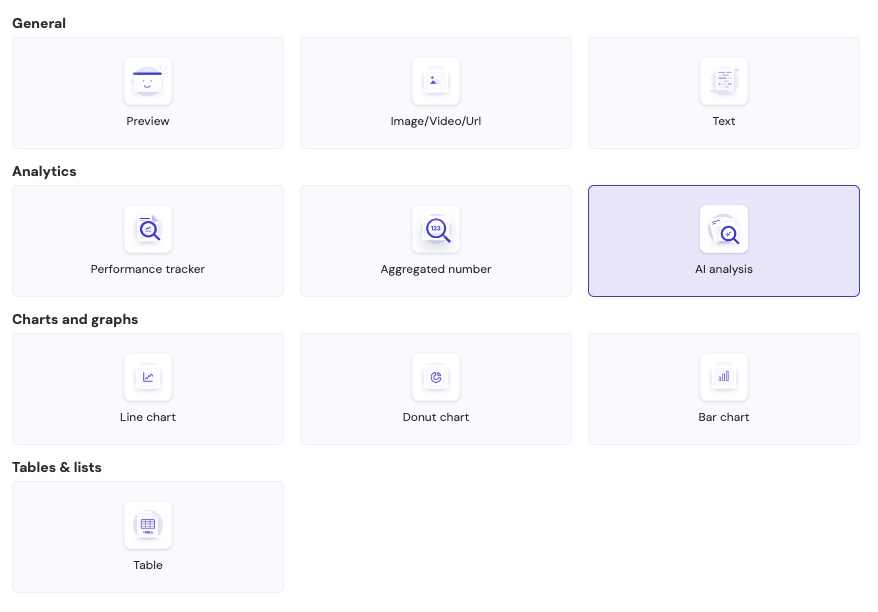Click the Performance tracker magnifier icon
The height and width of the screenshot is (612, 878).
148,229
